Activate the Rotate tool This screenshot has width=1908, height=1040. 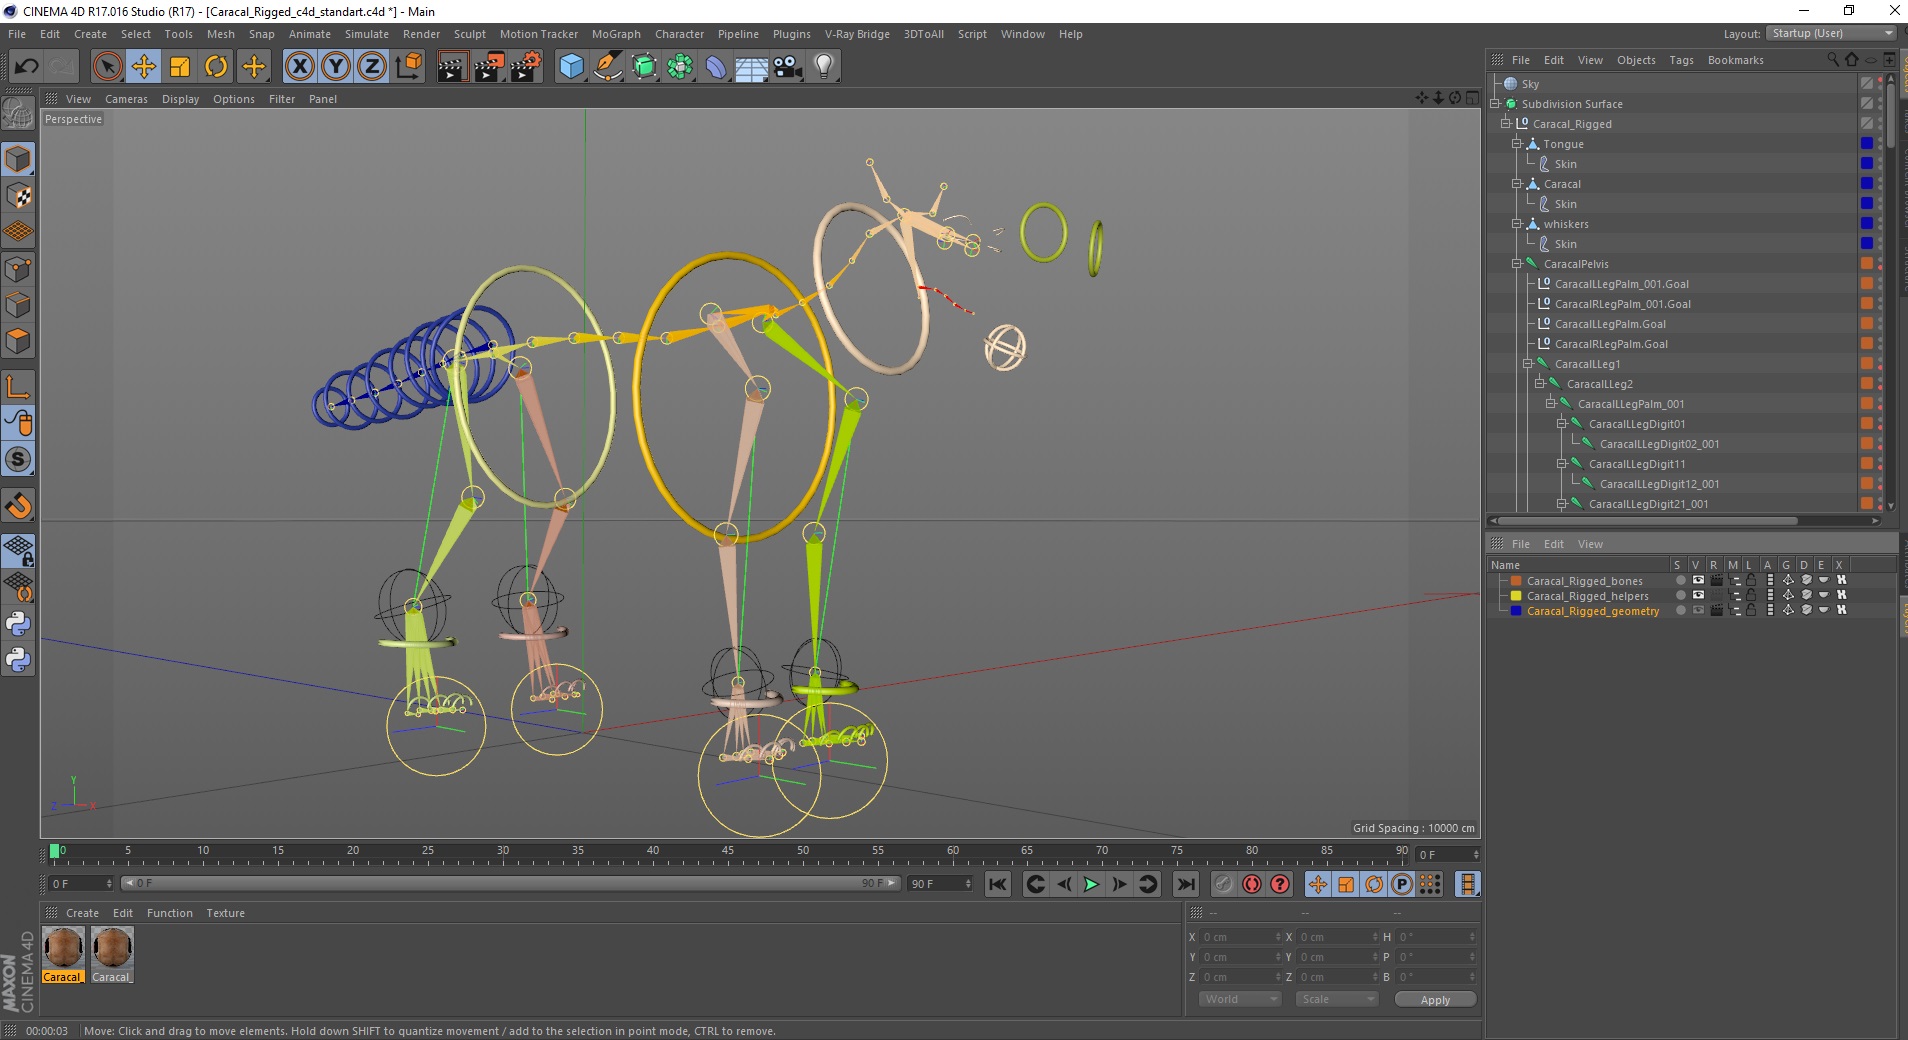(x=216, y=67)
